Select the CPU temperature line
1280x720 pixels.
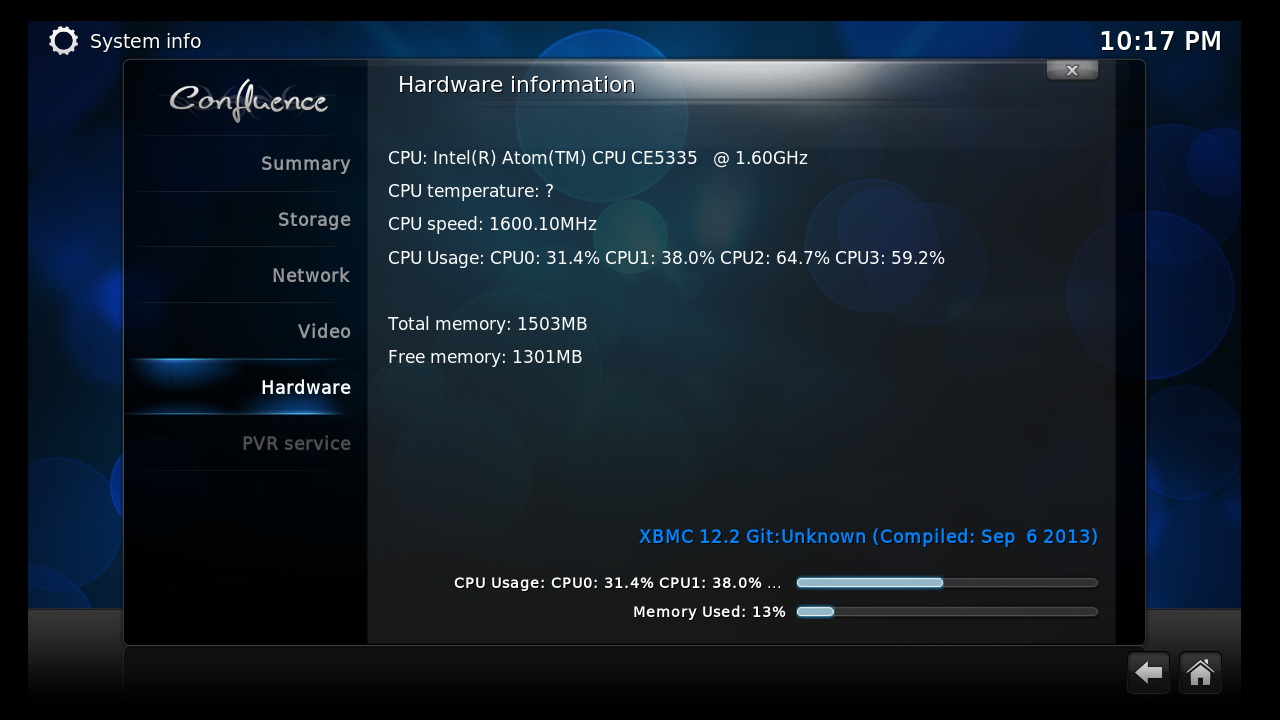(x=471, y=191)
